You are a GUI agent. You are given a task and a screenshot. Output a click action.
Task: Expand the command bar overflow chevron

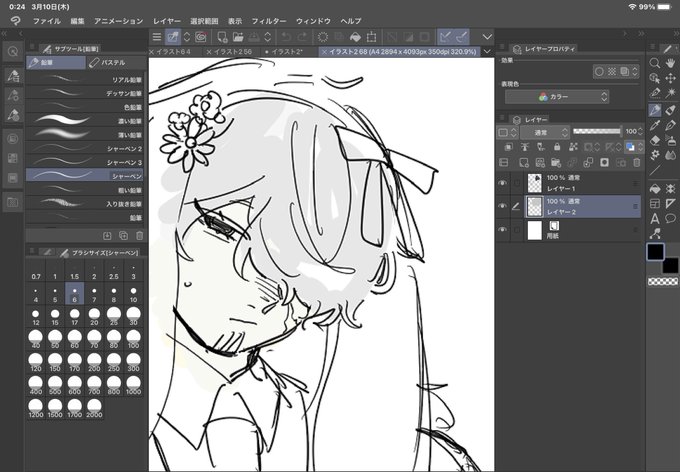point(487,37)
